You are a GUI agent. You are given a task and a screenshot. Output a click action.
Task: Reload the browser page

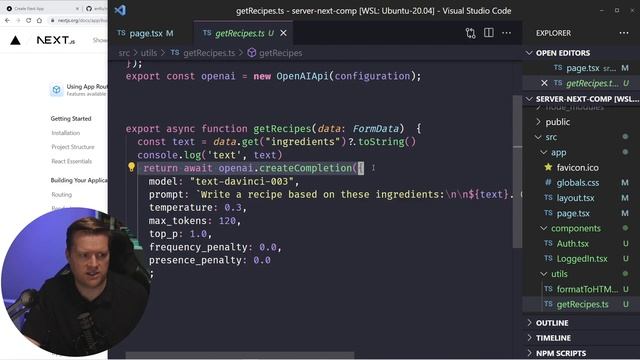click(x=29, y=20)
